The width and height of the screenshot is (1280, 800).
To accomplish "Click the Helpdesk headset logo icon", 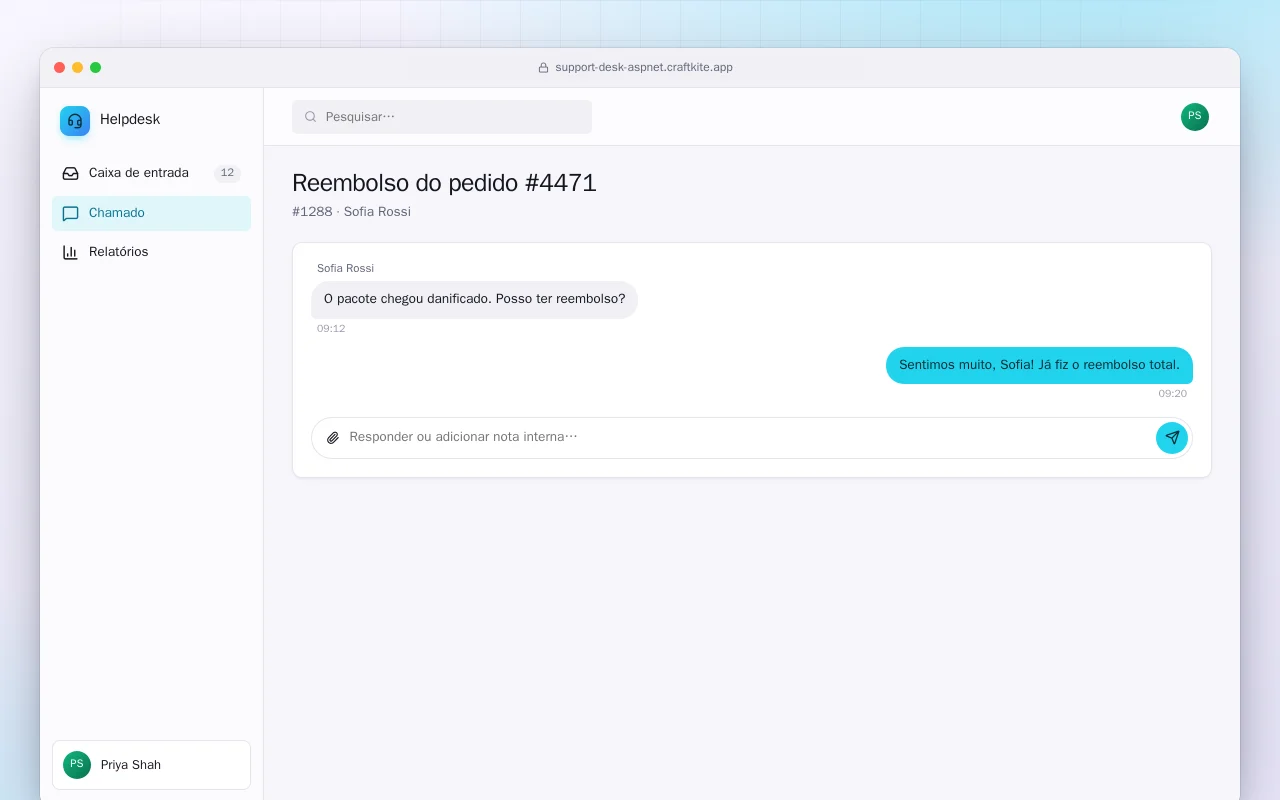I will [x=75, y=121].
